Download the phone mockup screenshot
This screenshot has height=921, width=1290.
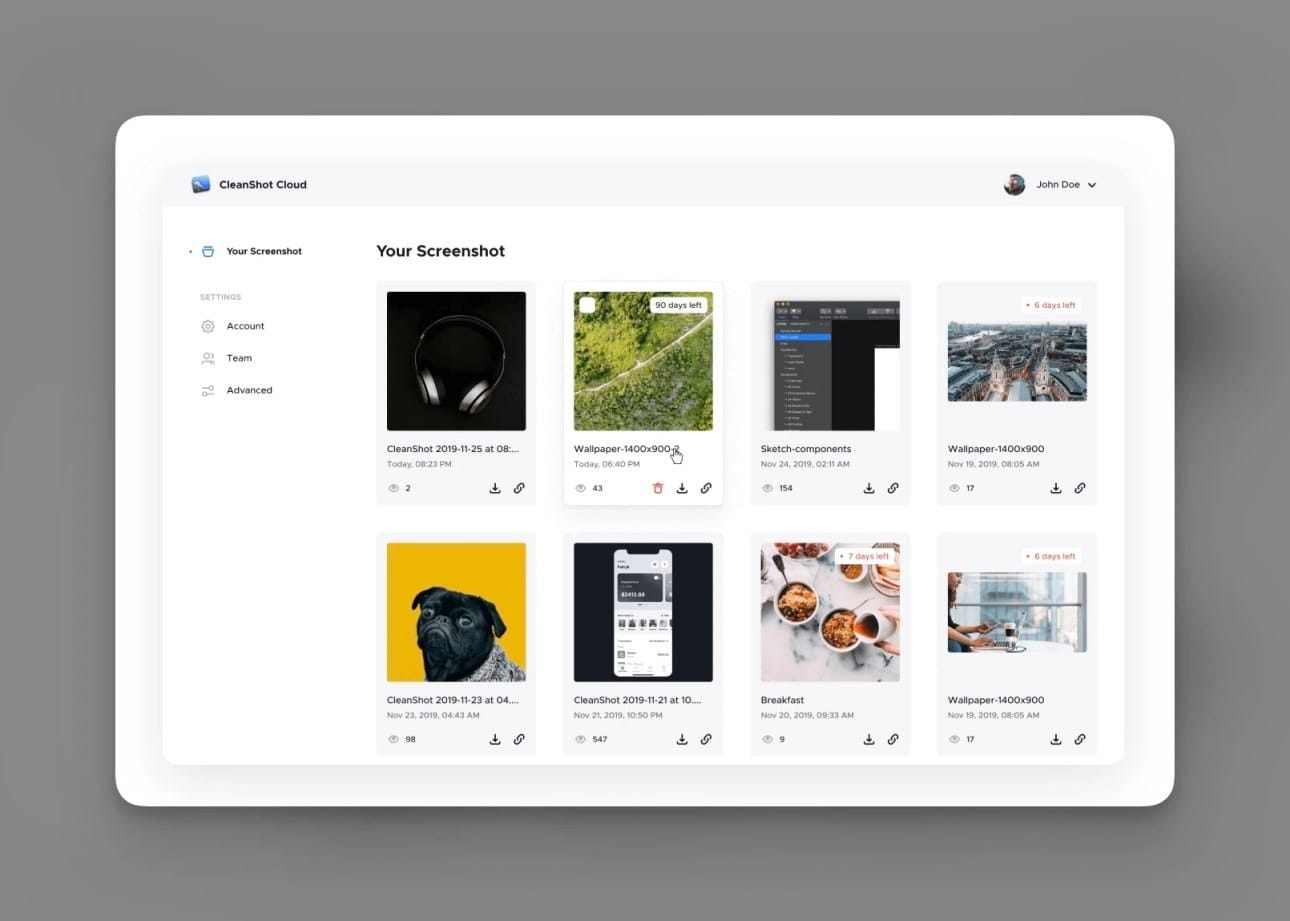tap(682, 739)
